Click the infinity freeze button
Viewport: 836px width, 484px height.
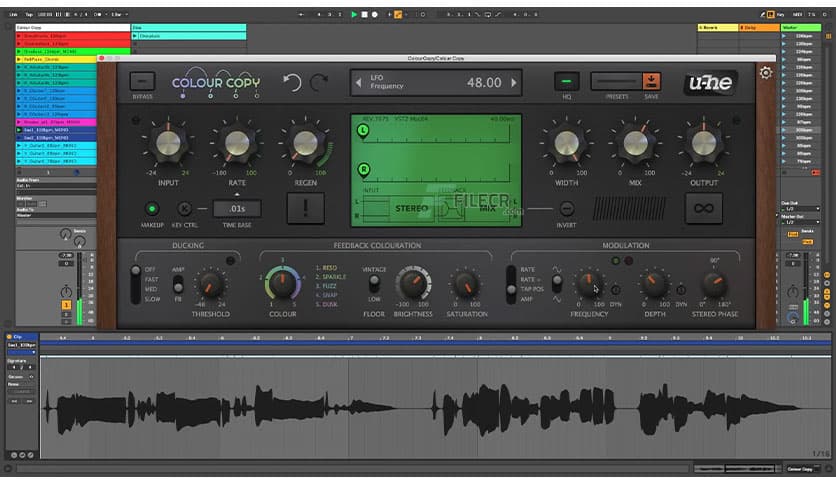point(703,208)
